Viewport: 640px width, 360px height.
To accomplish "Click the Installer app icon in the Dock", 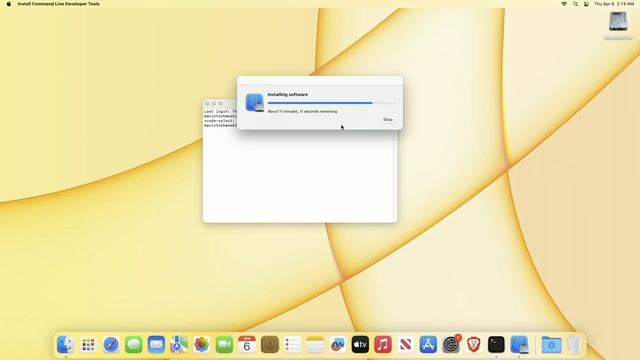I will pyautogui.click(x=519, y=344).
